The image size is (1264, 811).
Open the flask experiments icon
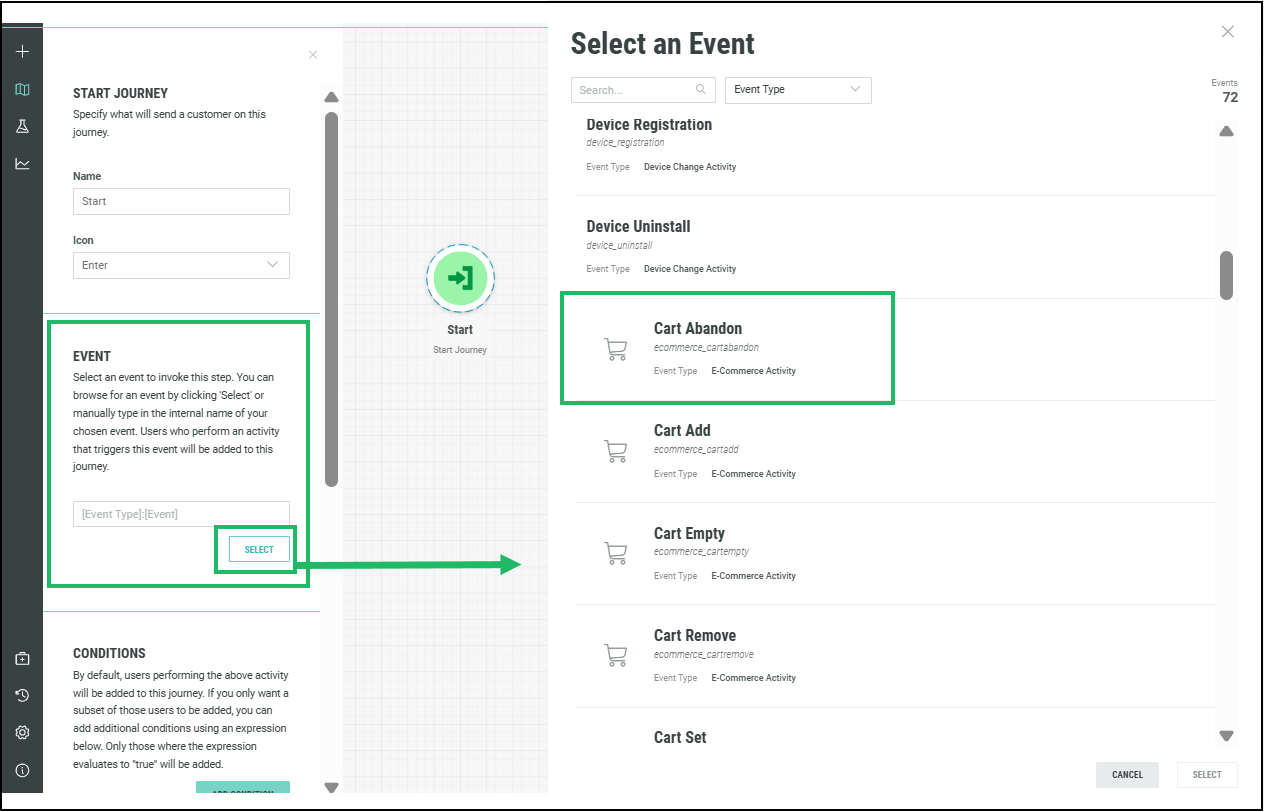click(22, 126)
